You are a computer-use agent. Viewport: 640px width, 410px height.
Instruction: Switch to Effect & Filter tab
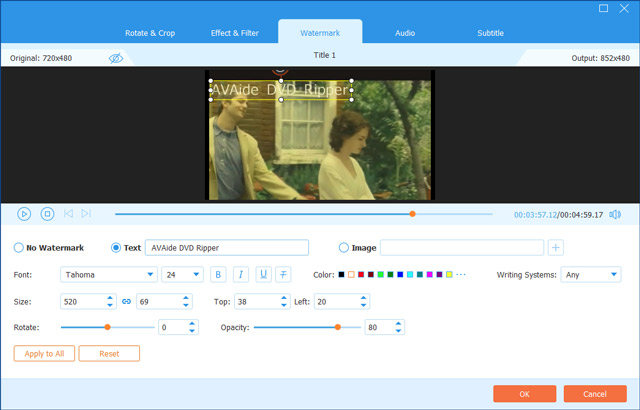[x=235, y=33]
